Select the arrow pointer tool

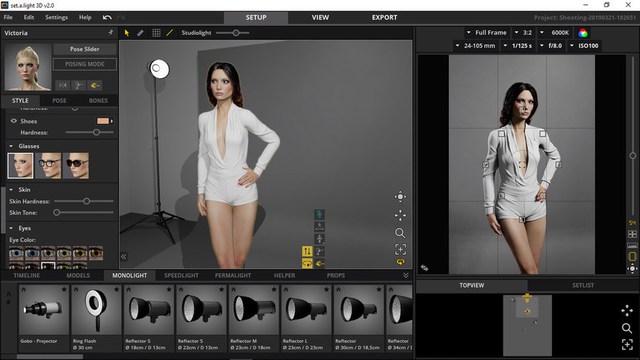[x=127, y=33]
